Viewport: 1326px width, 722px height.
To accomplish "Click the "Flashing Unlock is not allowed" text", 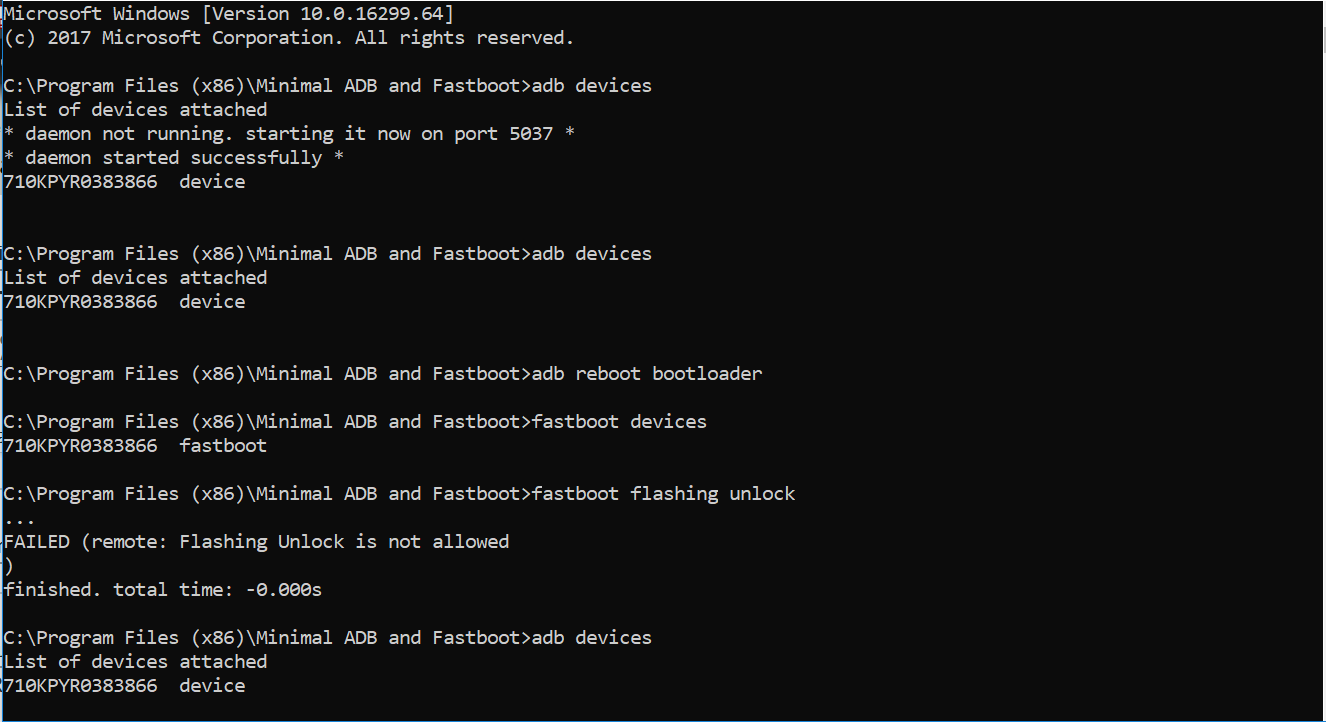I will (x=344, y=542).
